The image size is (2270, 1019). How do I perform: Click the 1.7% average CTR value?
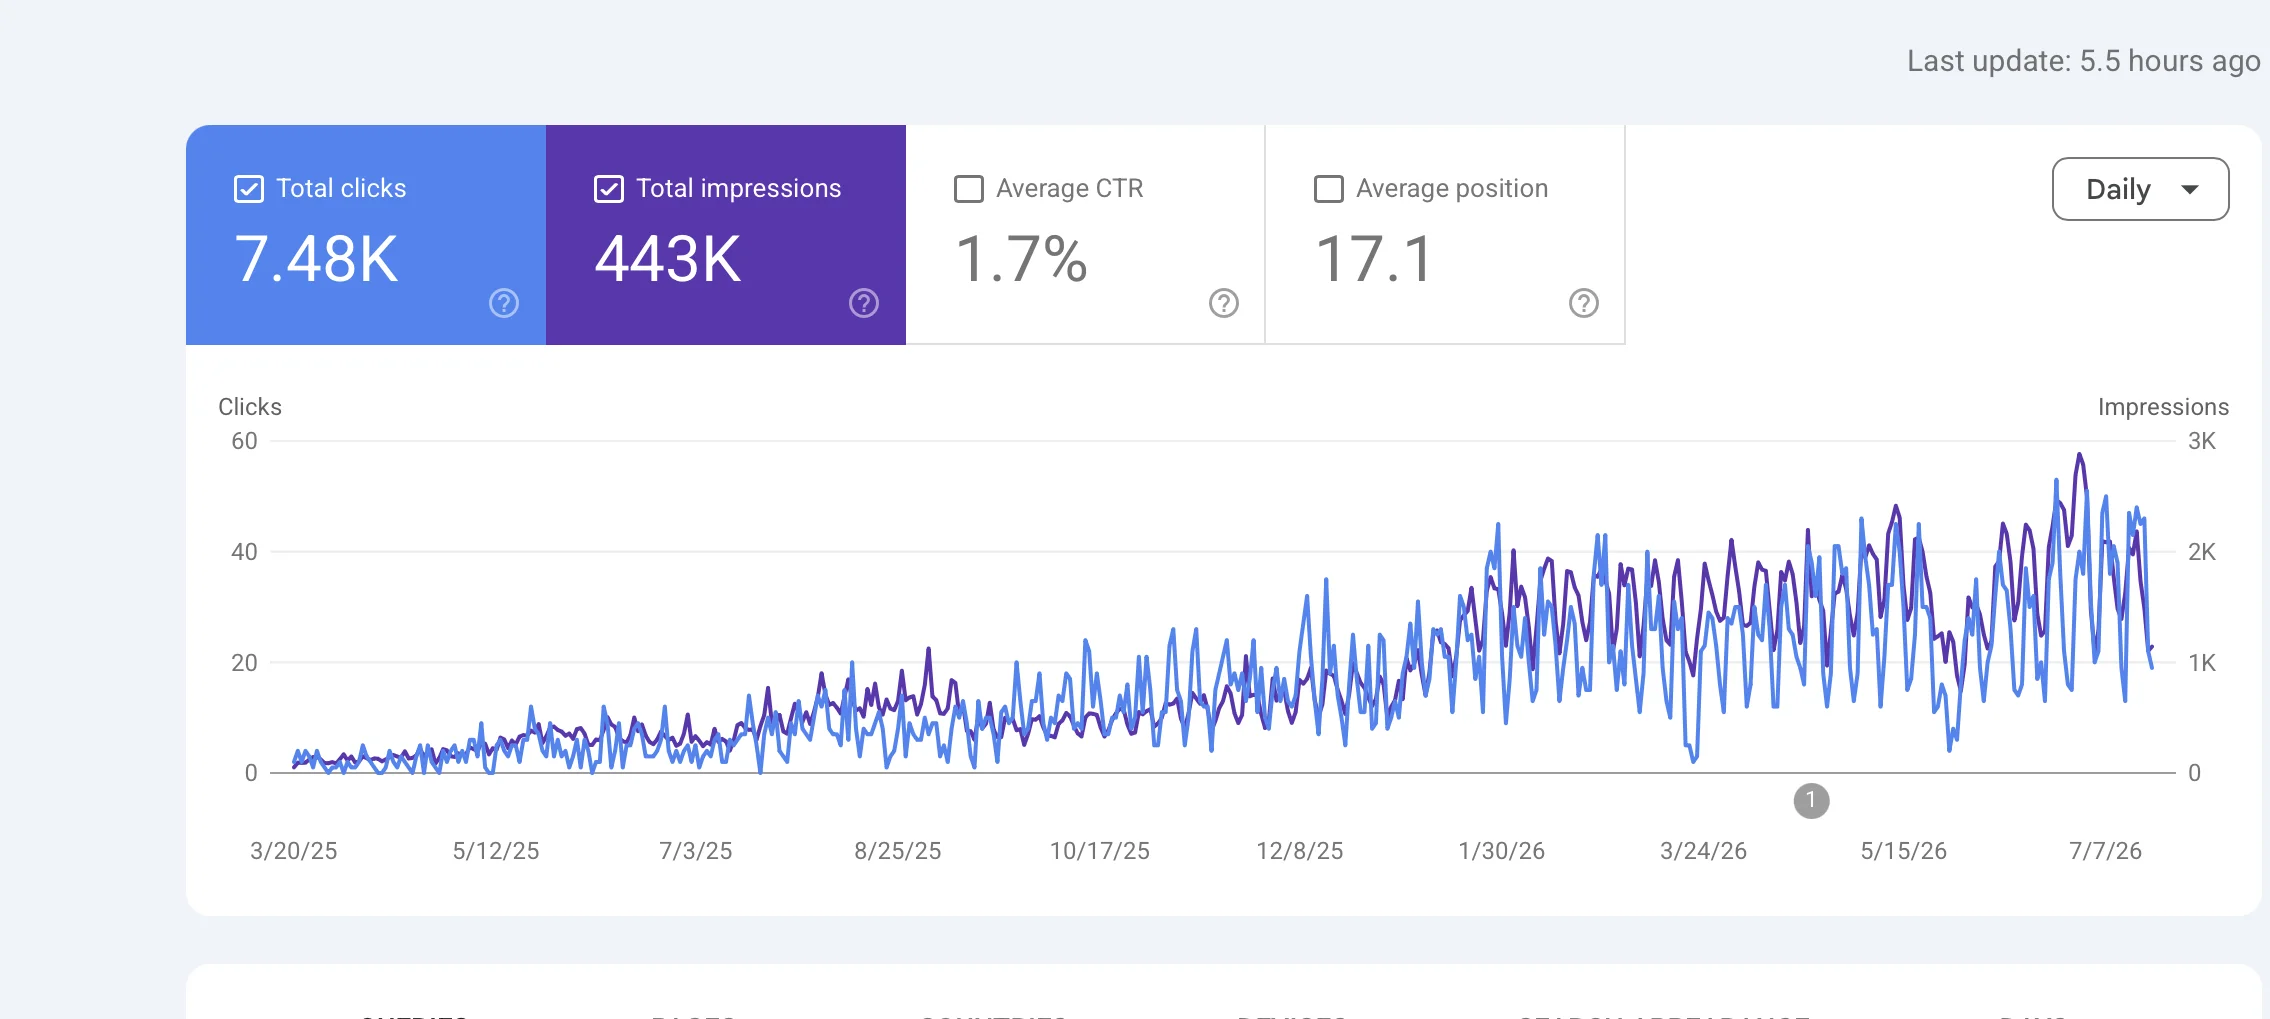1021,259
